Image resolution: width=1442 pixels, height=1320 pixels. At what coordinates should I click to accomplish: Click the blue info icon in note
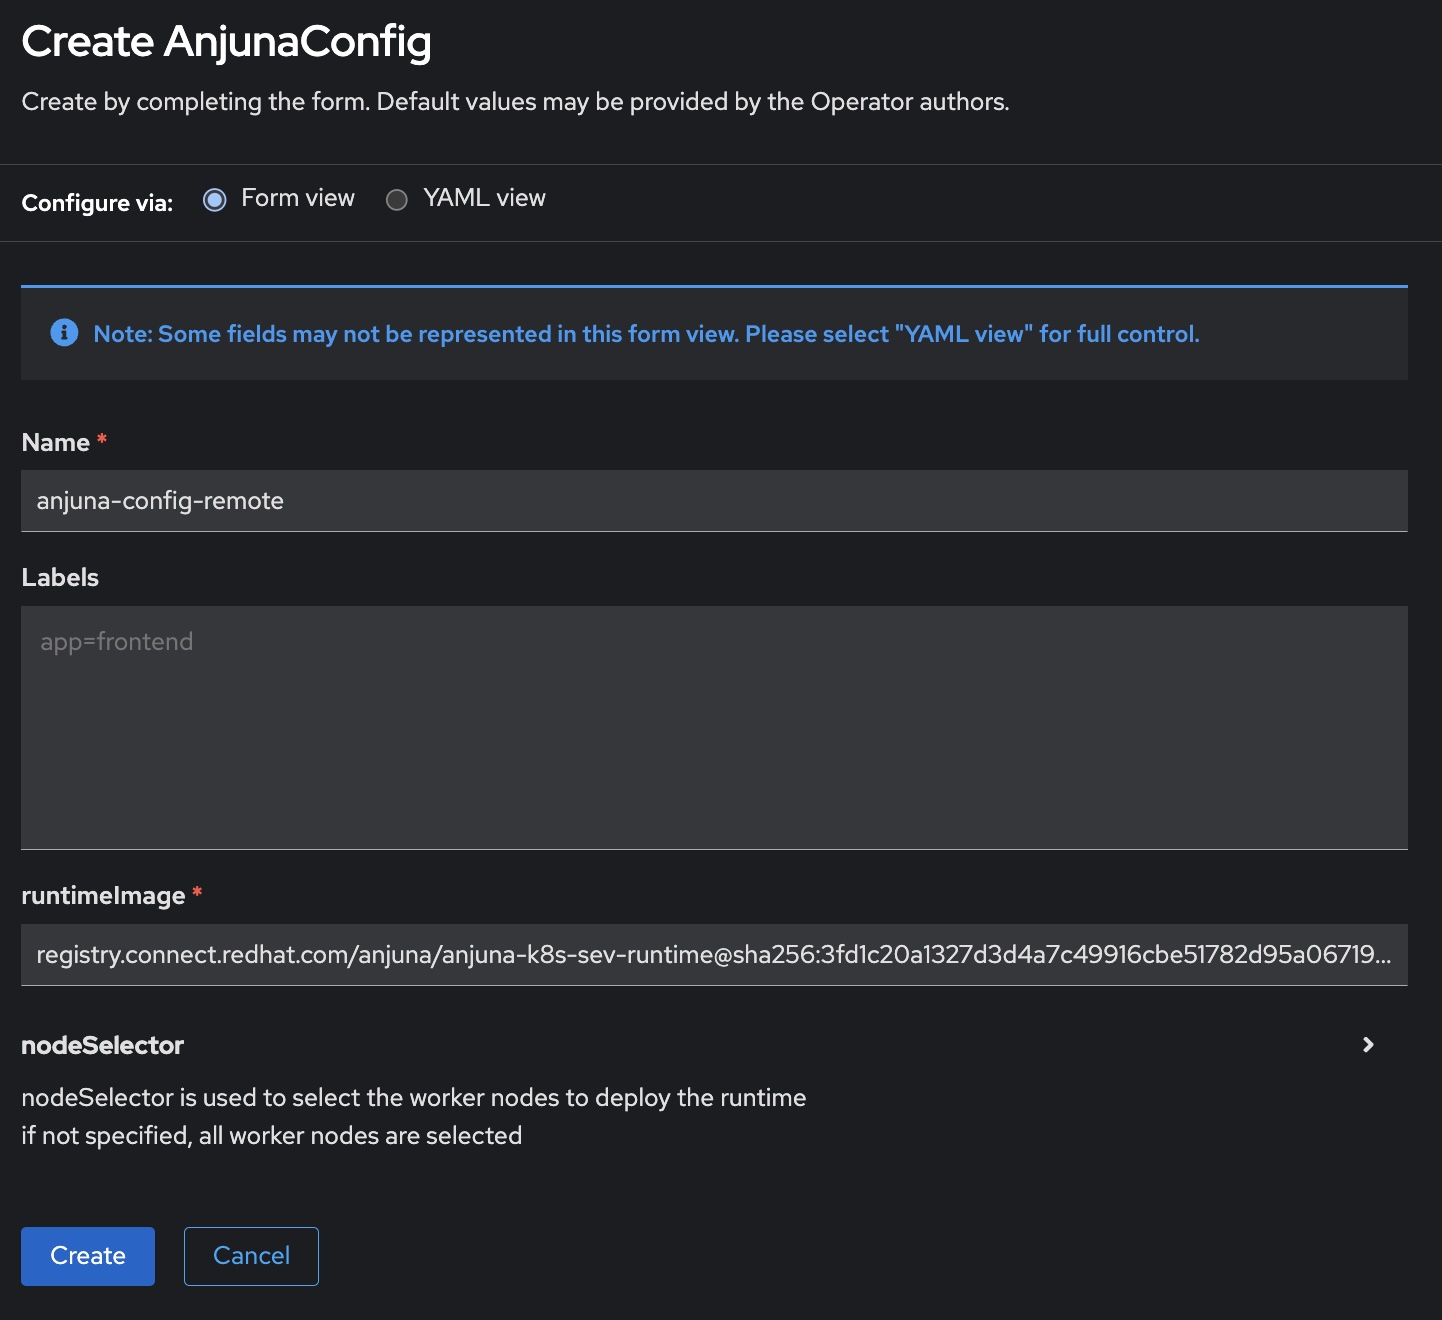pyautogui.click(x=64, y=333)
